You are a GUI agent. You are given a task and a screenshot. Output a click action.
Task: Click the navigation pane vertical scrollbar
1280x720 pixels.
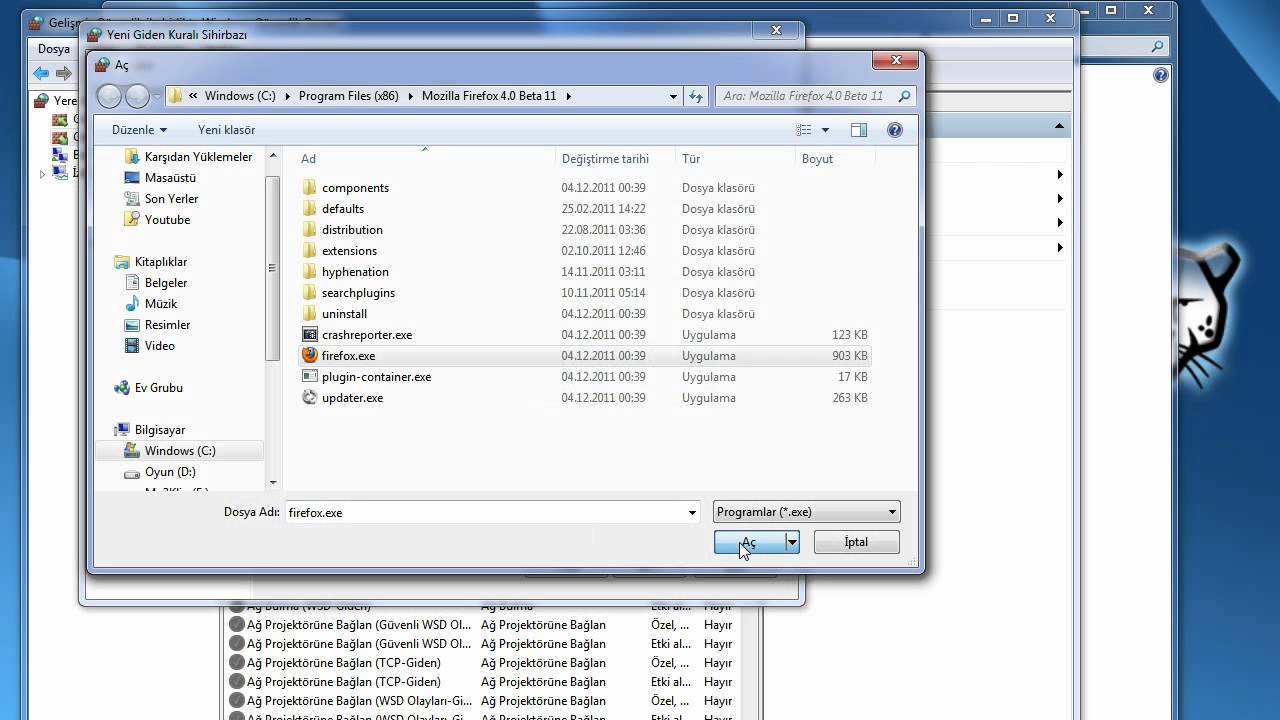(x=272, y=268)
